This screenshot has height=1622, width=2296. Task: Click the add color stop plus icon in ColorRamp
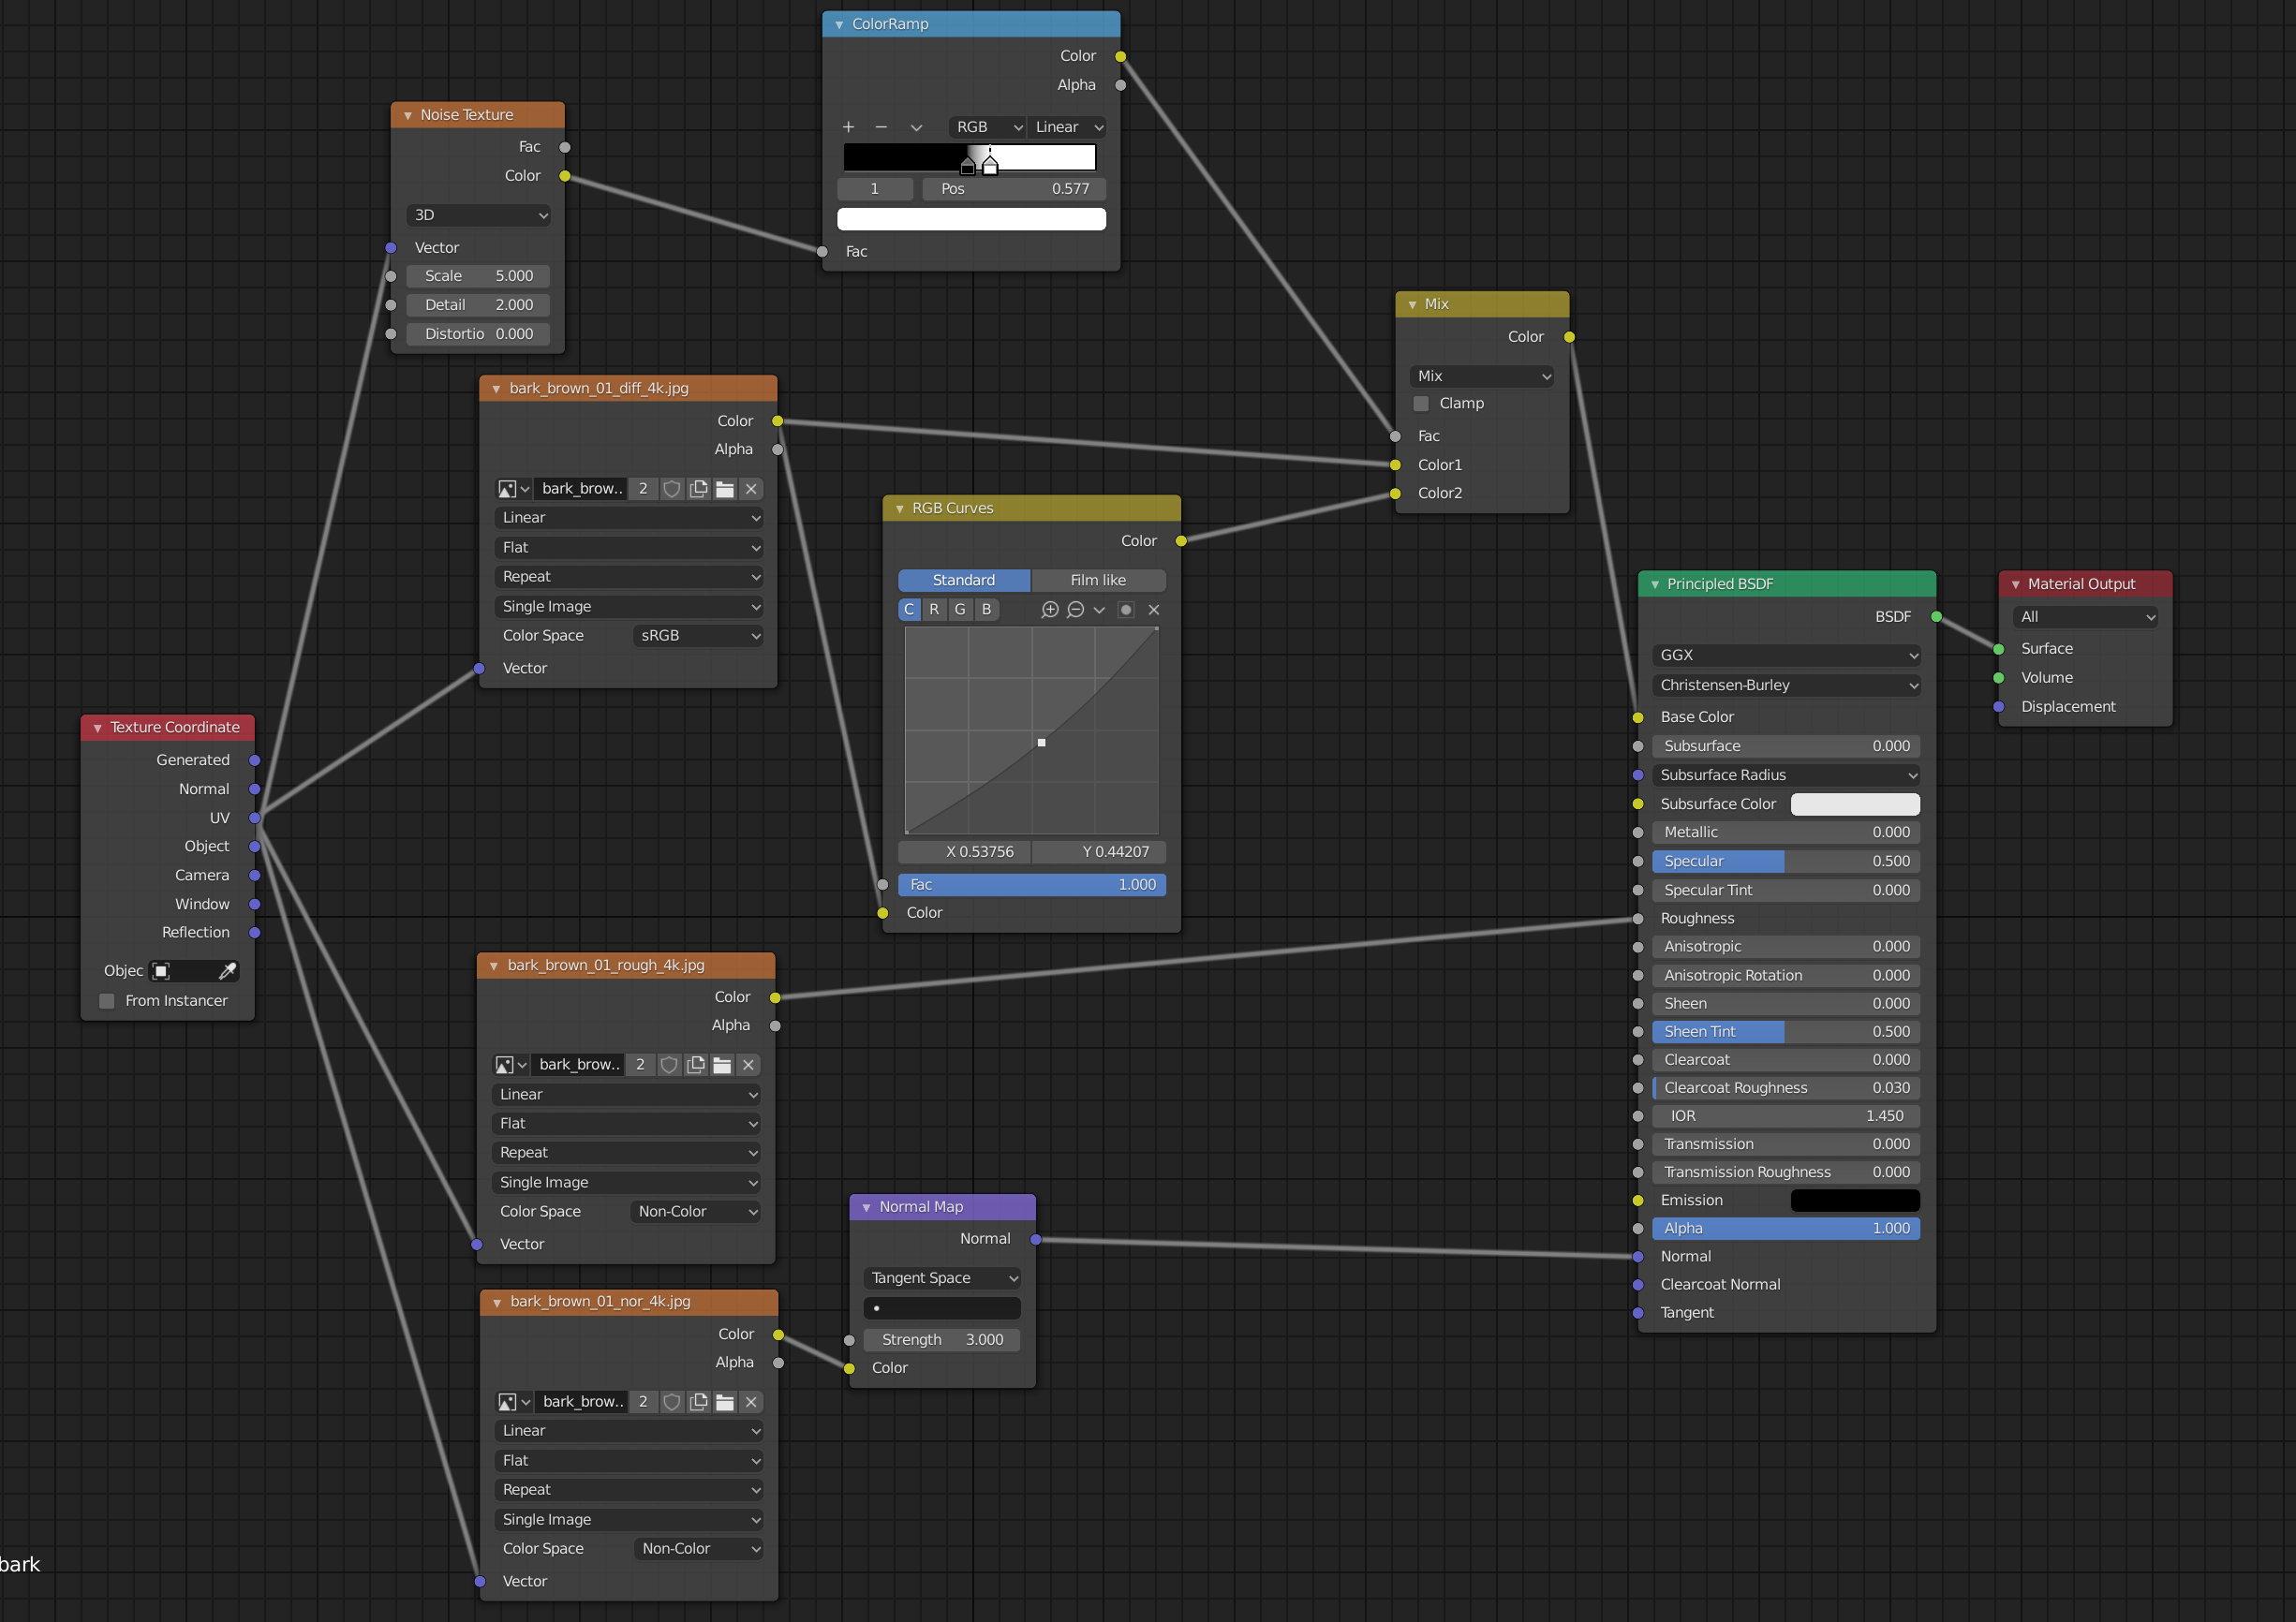pyautogui.click(x=848, y=127)
